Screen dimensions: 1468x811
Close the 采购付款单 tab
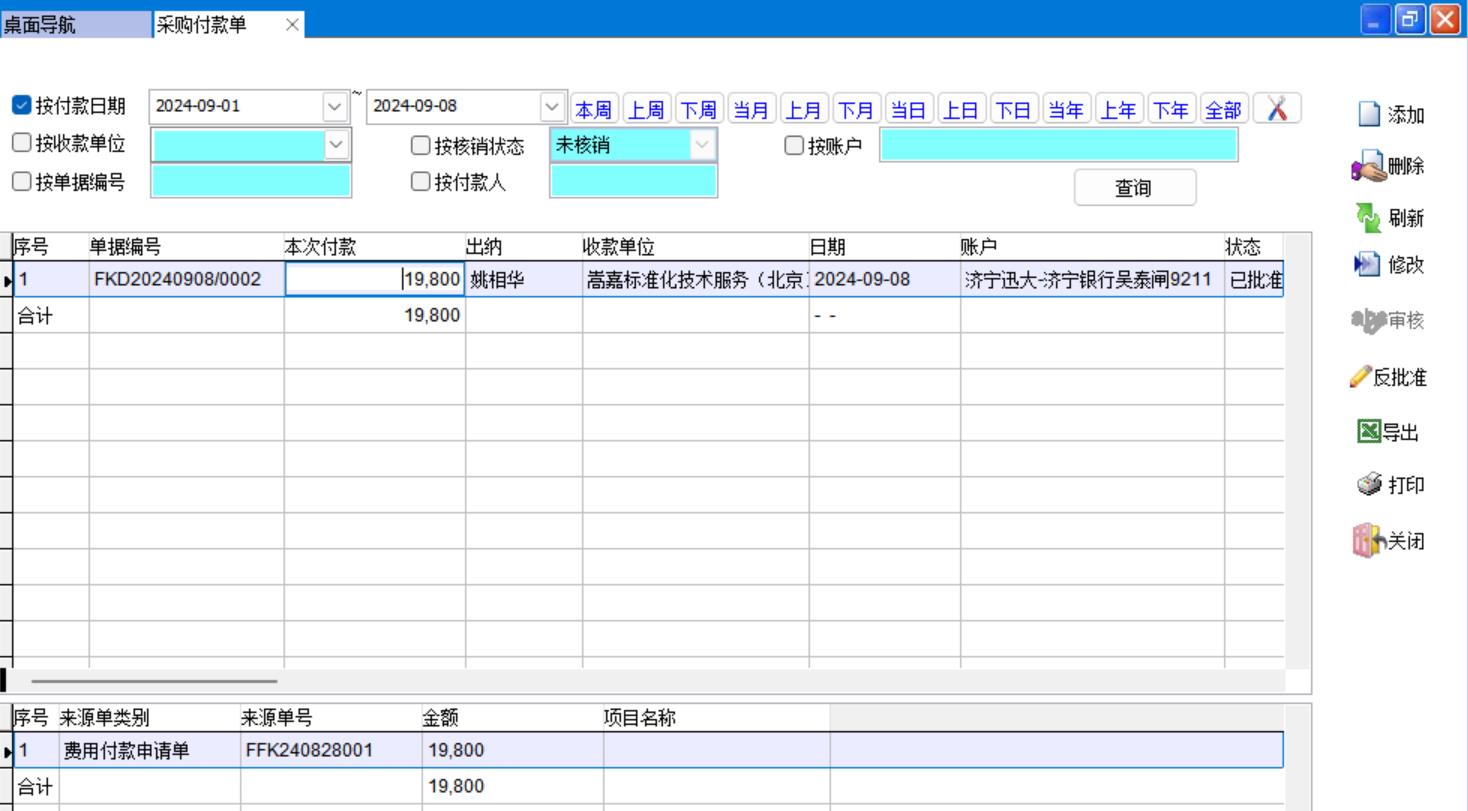(292, 25)
